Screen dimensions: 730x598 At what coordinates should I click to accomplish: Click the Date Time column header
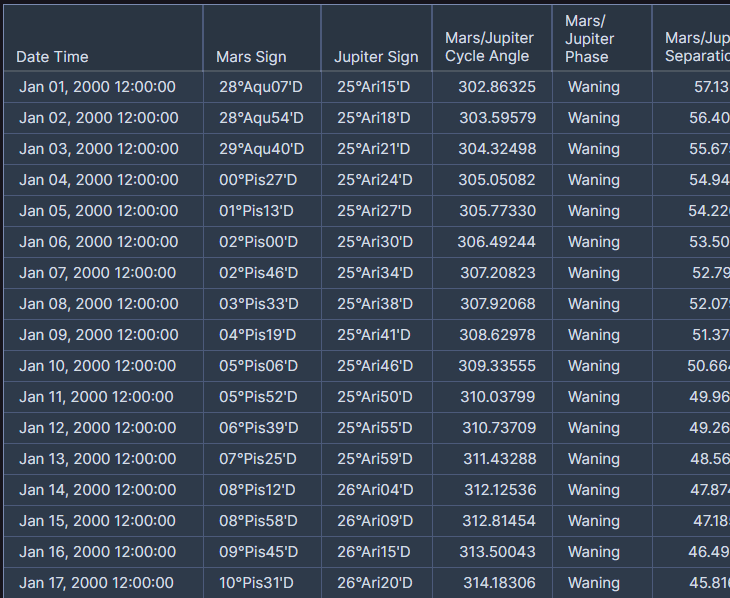(x=52, y=57)
